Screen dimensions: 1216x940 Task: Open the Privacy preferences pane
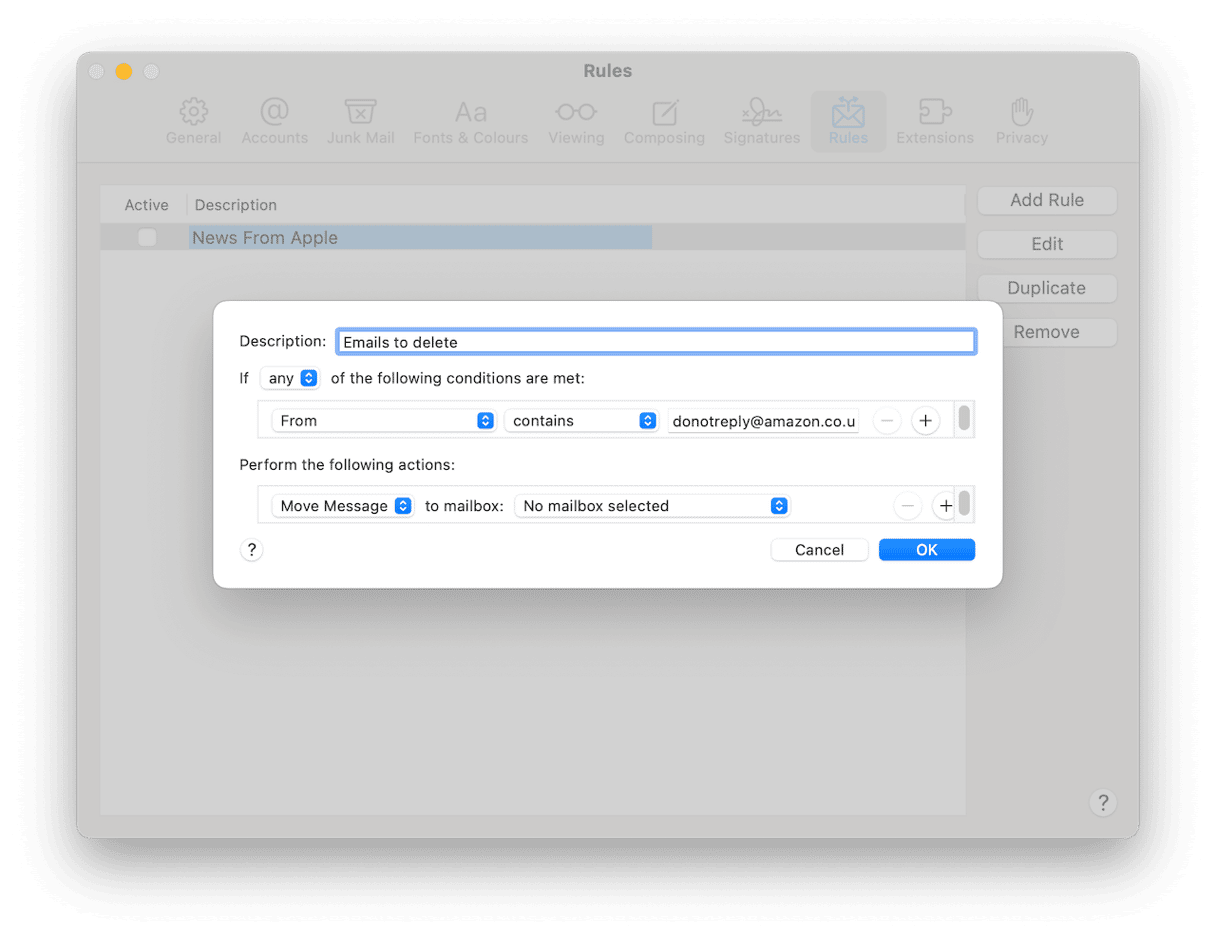tap(1021, 122)
